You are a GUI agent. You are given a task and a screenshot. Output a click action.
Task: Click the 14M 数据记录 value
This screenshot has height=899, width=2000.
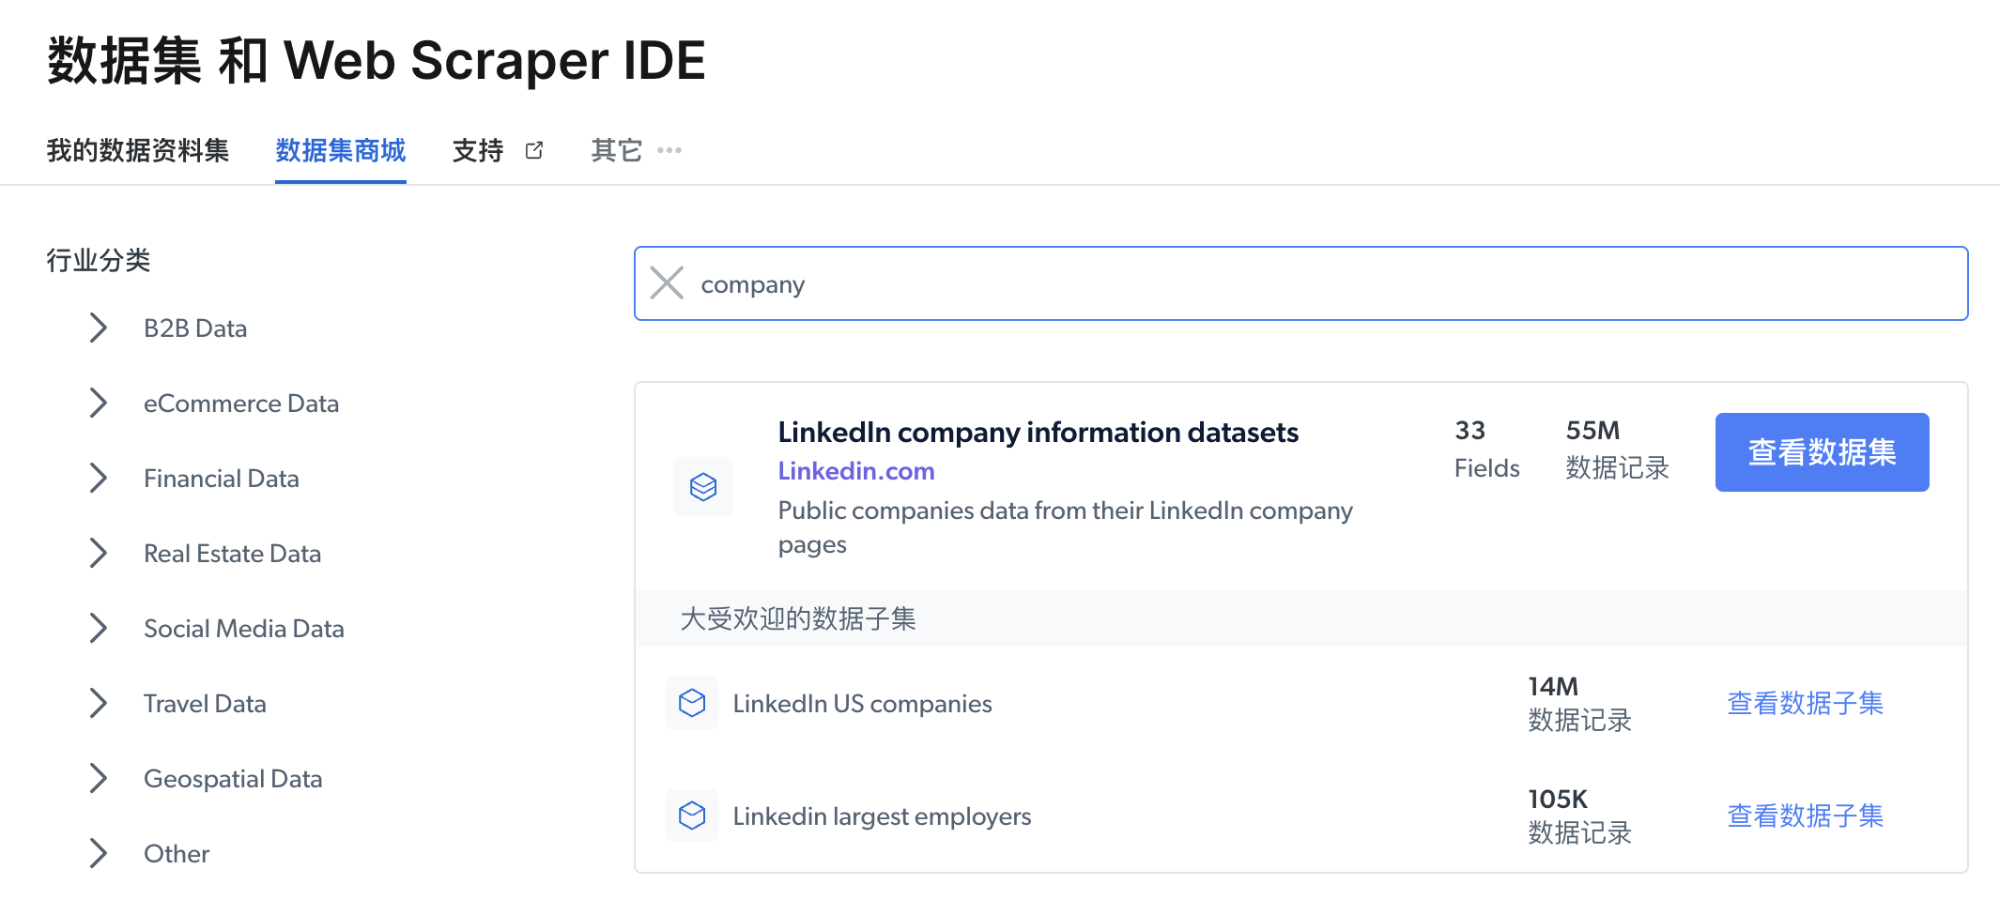[x=1579, y=703]
